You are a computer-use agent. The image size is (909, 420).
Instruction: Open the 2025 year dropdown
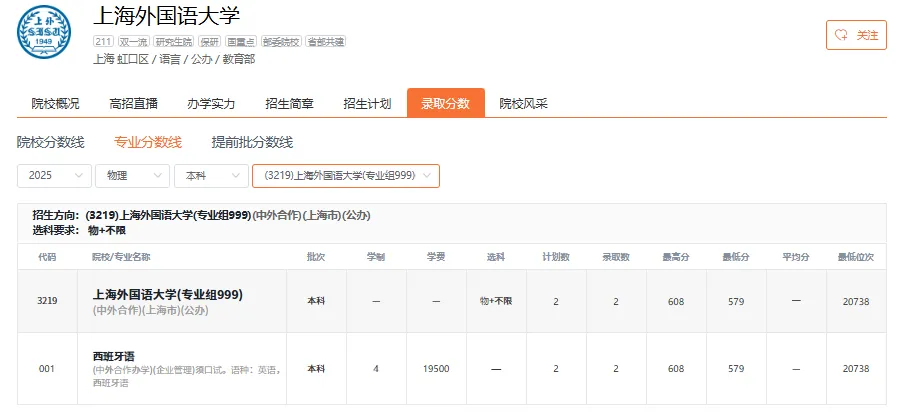54,176
